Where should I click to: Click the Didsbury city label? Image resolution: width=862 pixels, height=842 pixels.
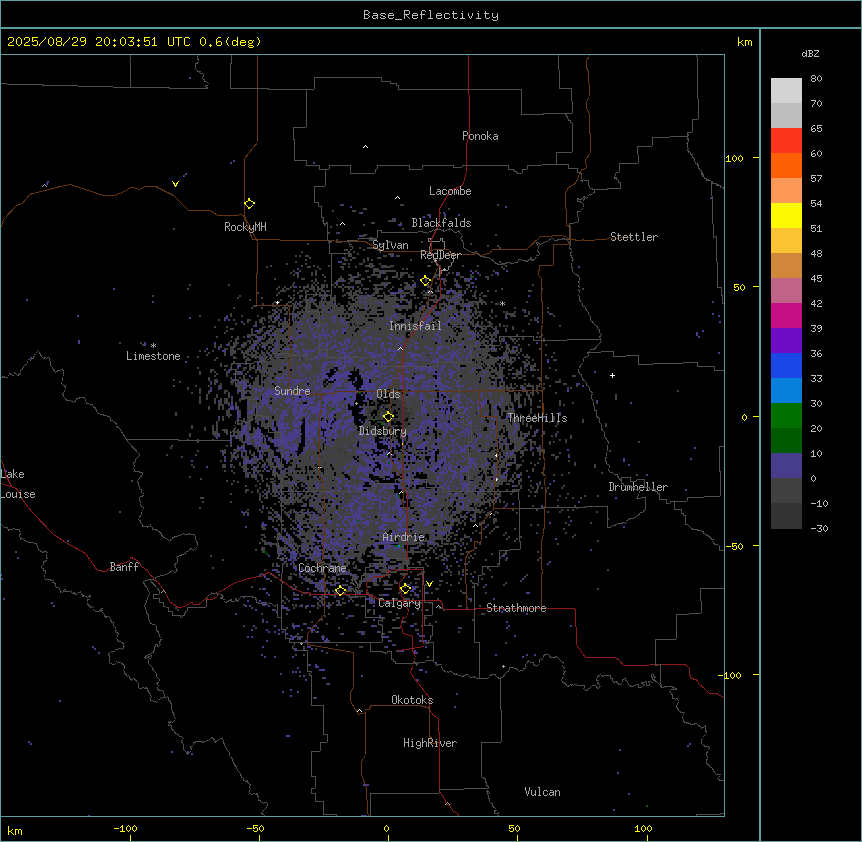383,431
